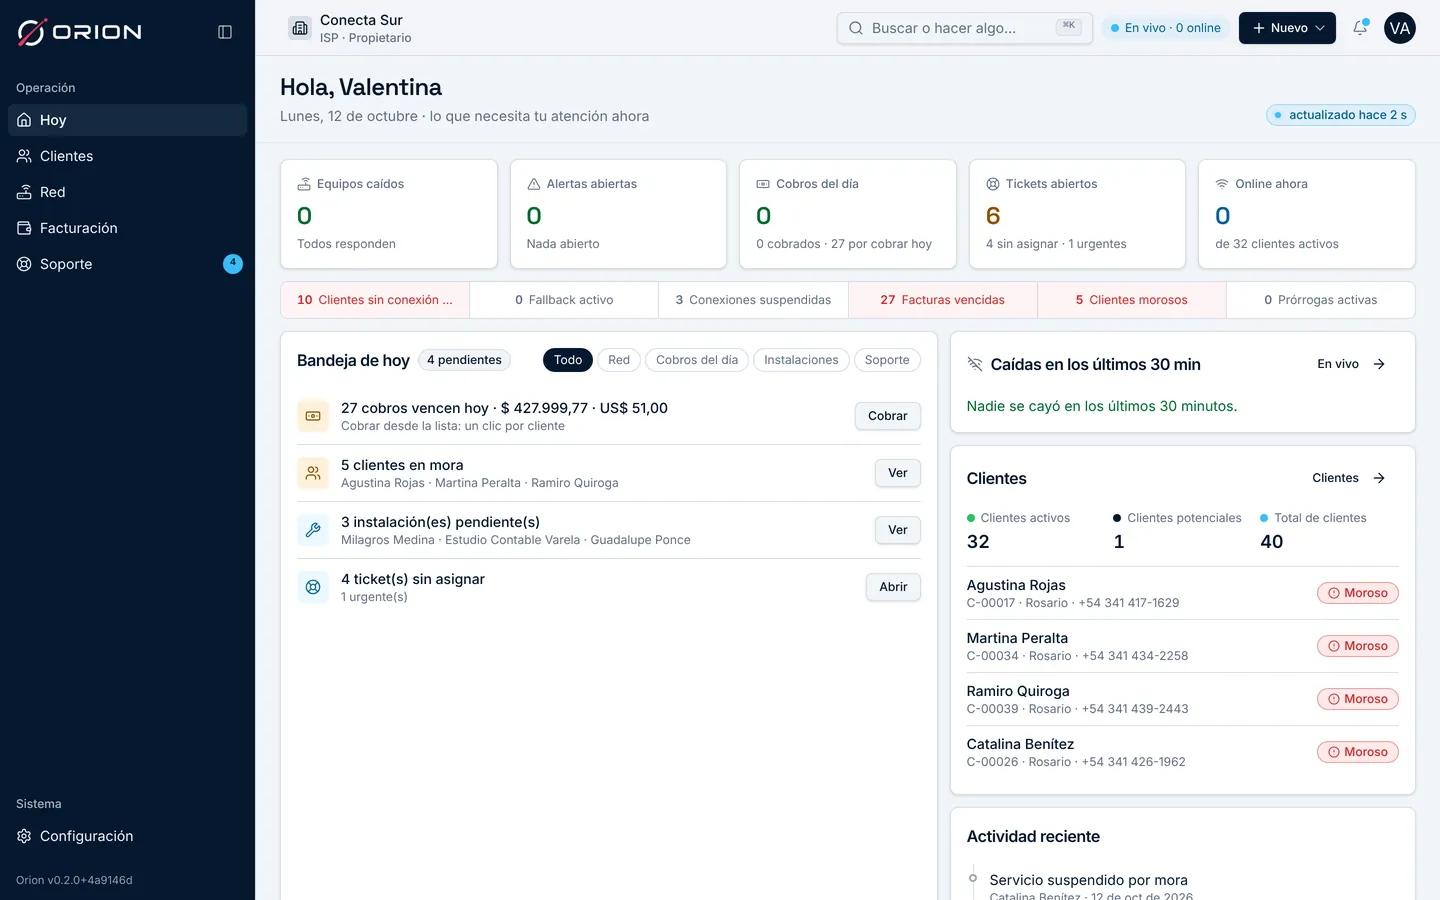The height and width of the screenshot is (900, 1440).
Task: Select the Todo filter chip
Action: 568,360
